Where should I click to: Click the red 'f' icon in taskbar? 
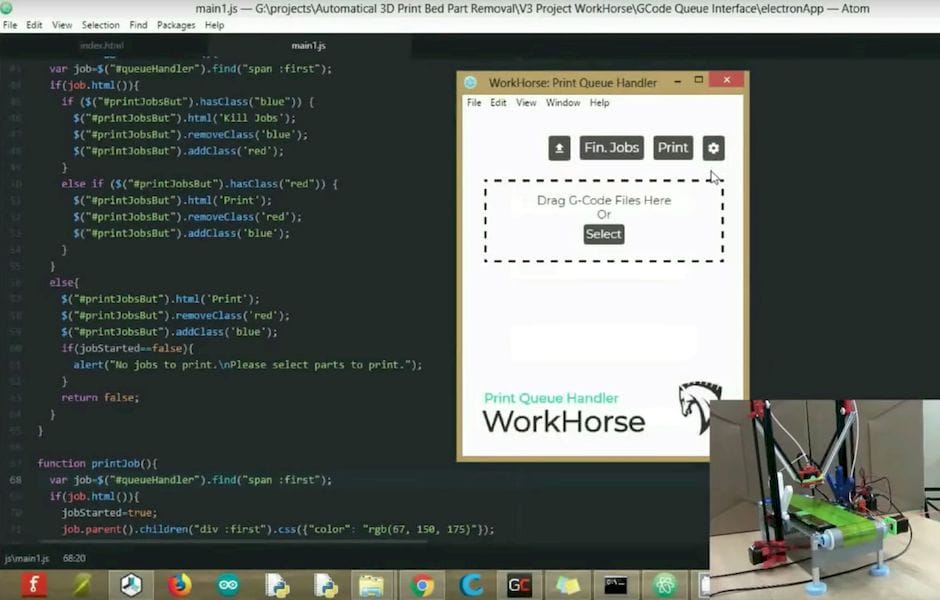pyautogui.click(x=35, y=584)
